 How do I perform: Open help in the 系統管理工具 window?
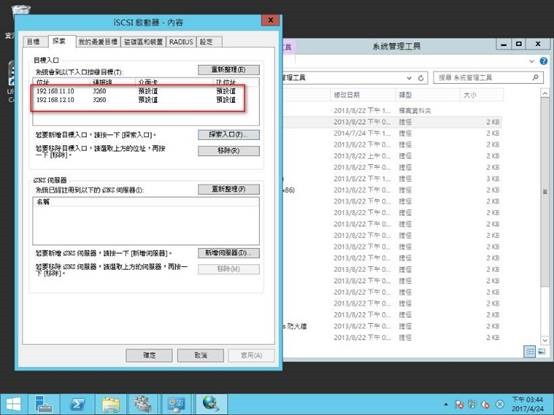(544, 61)
